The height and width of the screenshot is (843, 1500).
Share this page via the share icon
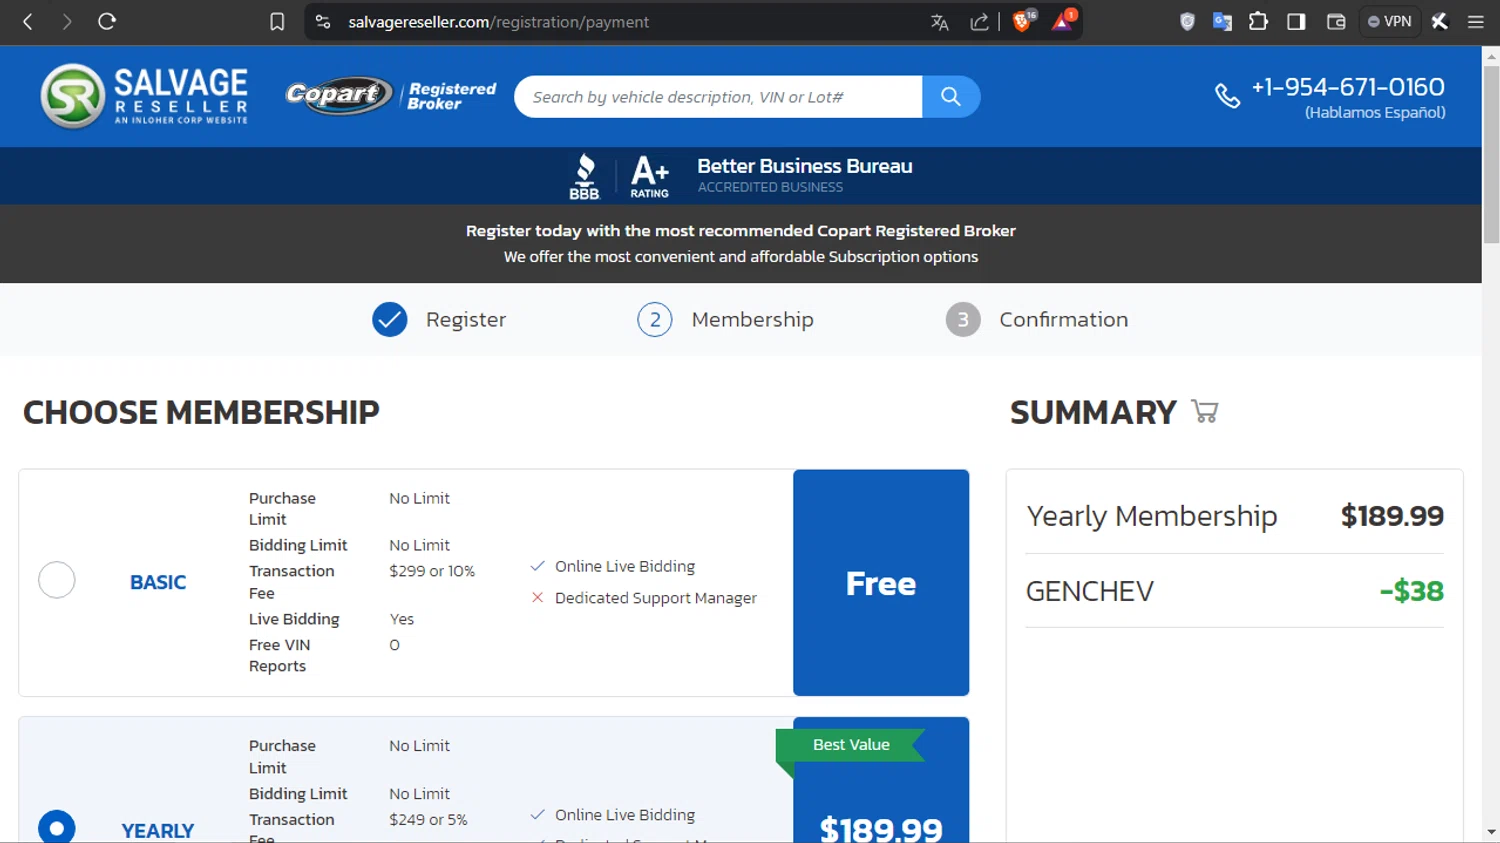point(979,22)
